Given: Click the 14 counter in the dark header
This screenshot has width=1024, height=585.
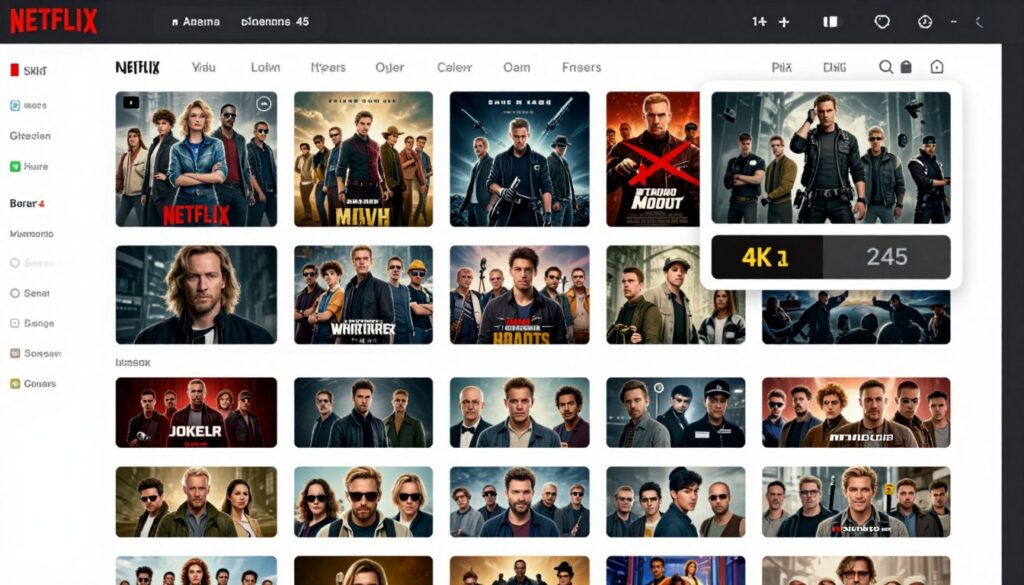Looking at the screenshot, I should [x=759, y=22].
